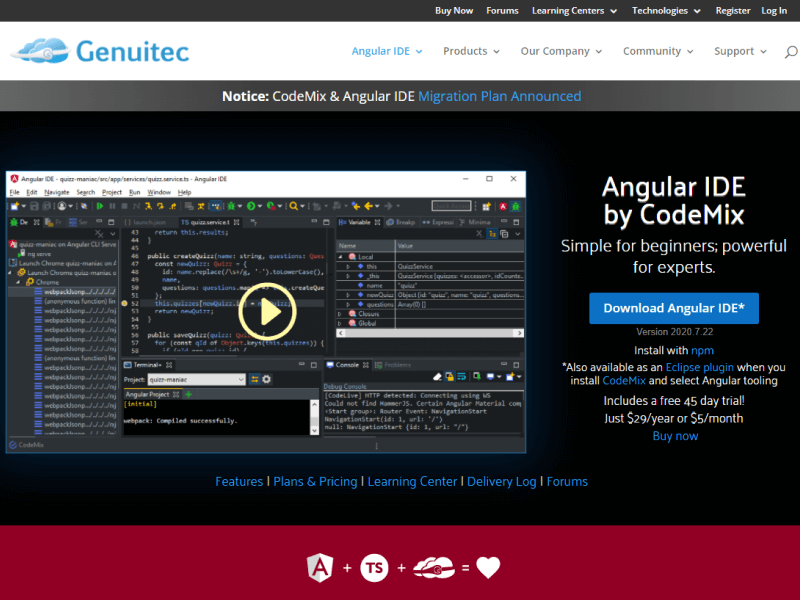The image size is (800, 600).
Task: Open the Forums link below the video
Action: [567, 482]
